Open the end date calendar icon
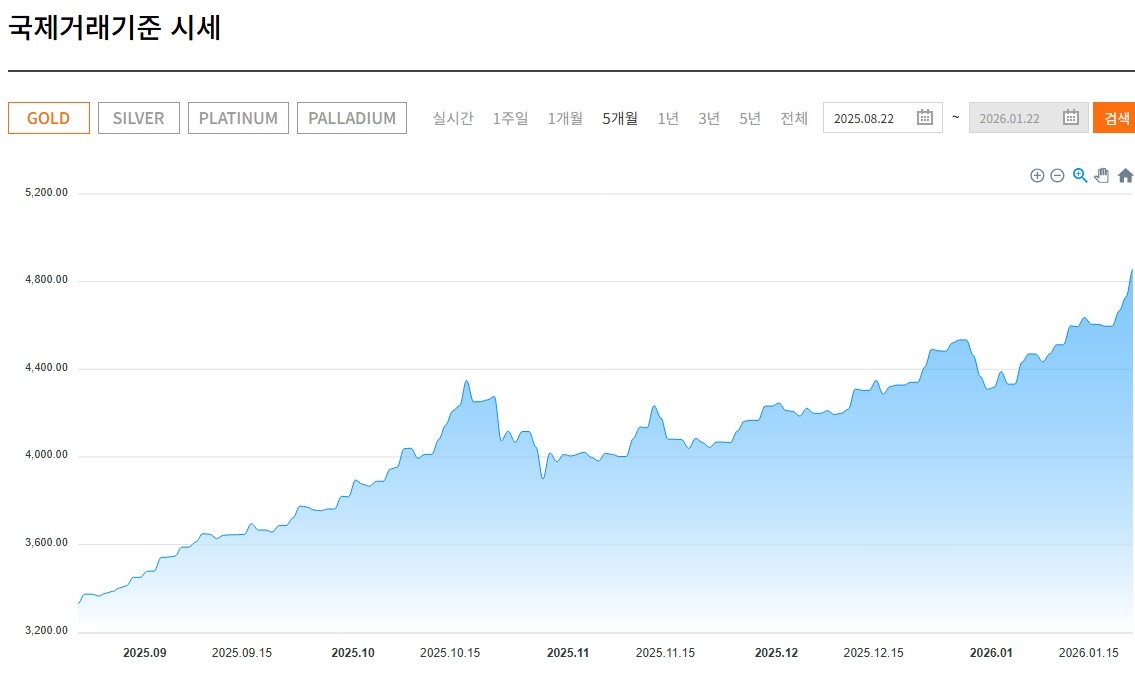This screenshot has height=683, width=1135. coord(1071,117)
